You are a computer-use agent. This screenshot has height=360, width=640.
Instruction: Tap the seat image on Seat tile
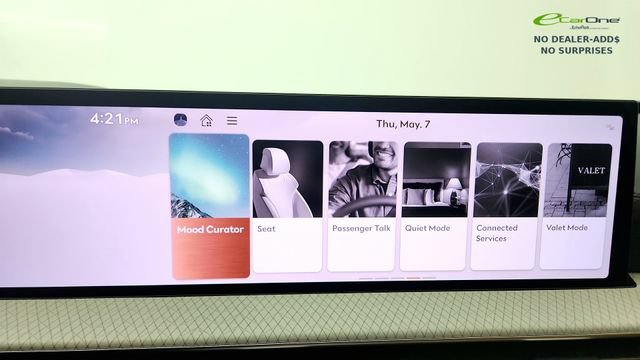pos(287,179)
